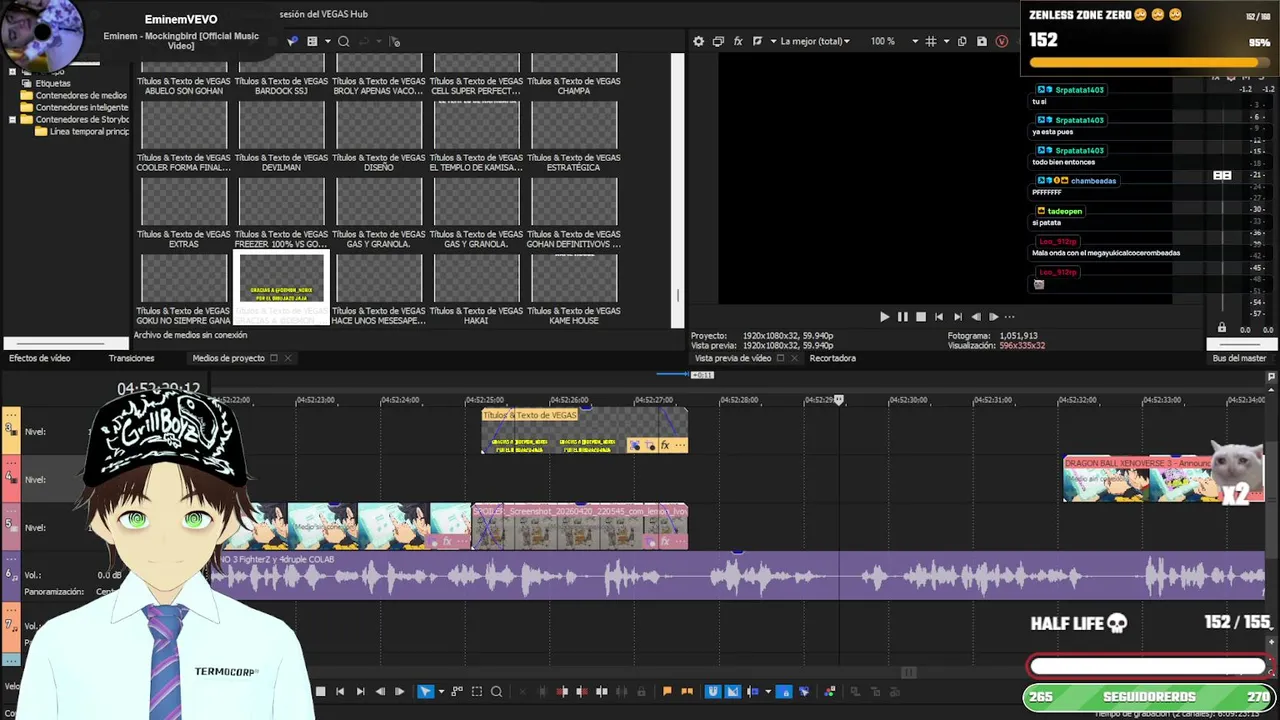Image resolution: width=1280 pixels, height=720 pixels.
Task: Click the Views icon in Project Media toolbar
Action: point(312,41)
